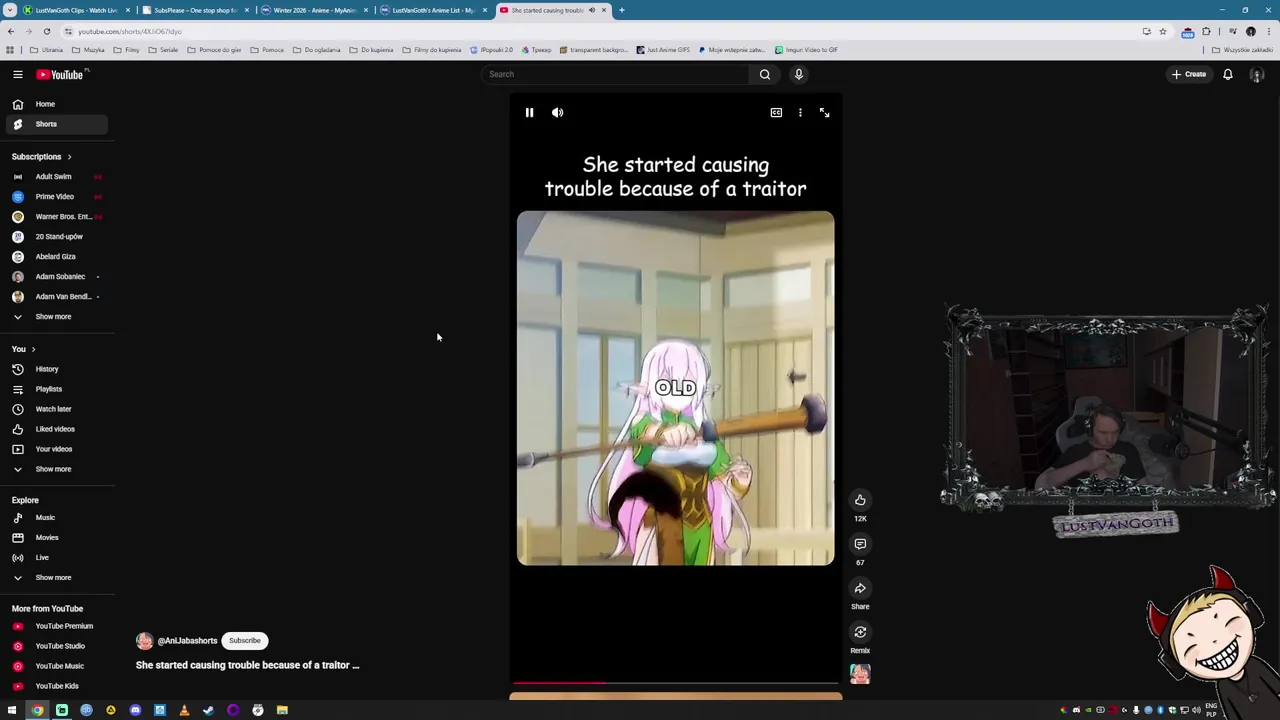1280x720 pixels.
Task: Click into the YouTube Search field
Action: (615, 74)
